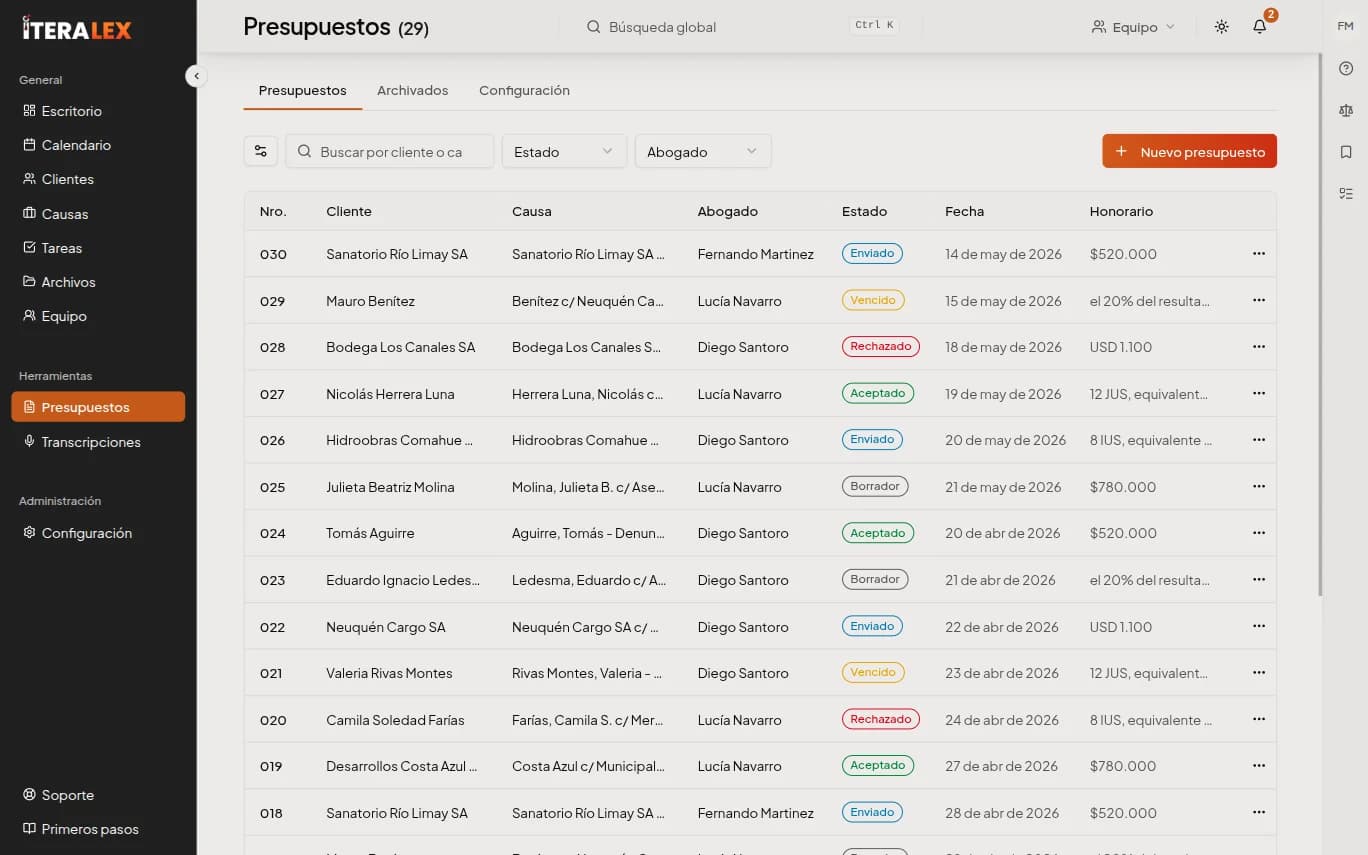The width and height of the screenshot is (1368, 855).
Task: Click the Rechazado badge on row 028
Action: [881, 346]
